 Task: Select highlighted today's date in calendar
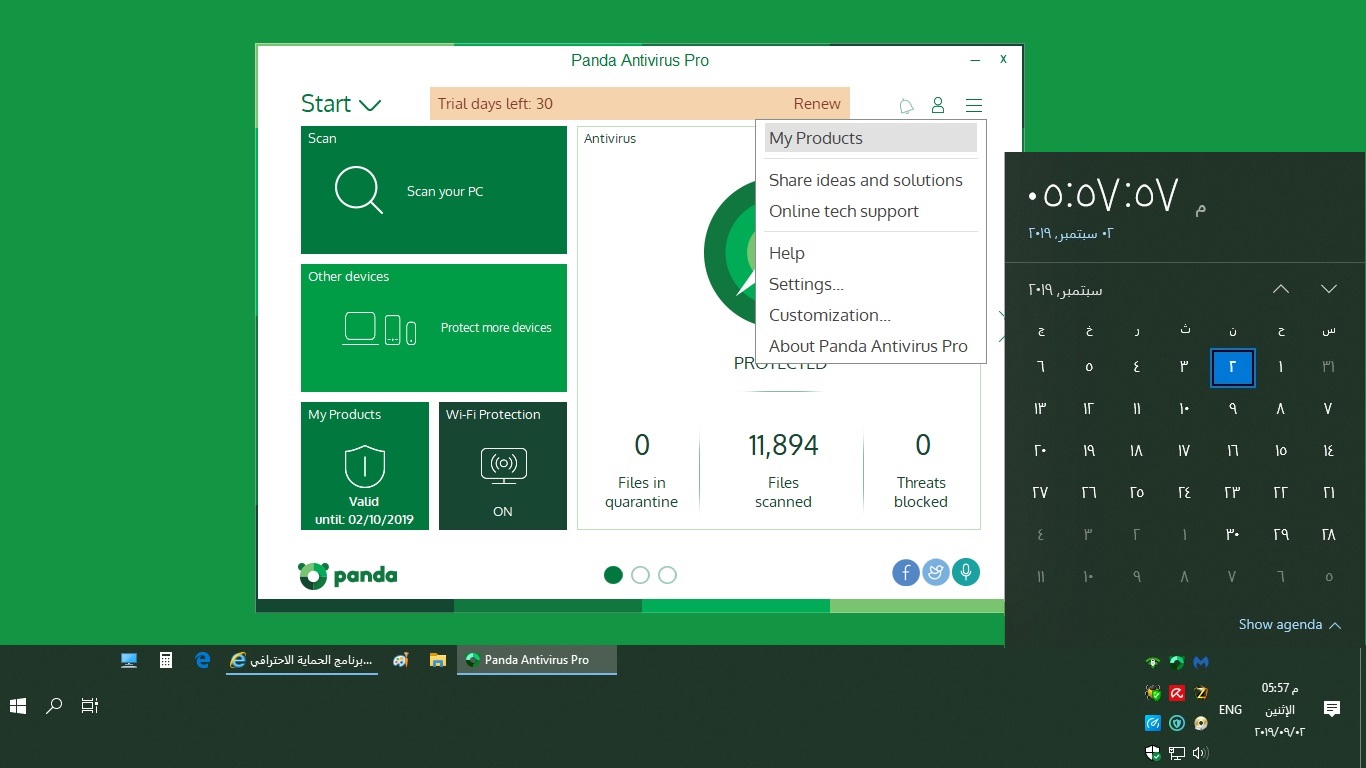coord(1232,367)
